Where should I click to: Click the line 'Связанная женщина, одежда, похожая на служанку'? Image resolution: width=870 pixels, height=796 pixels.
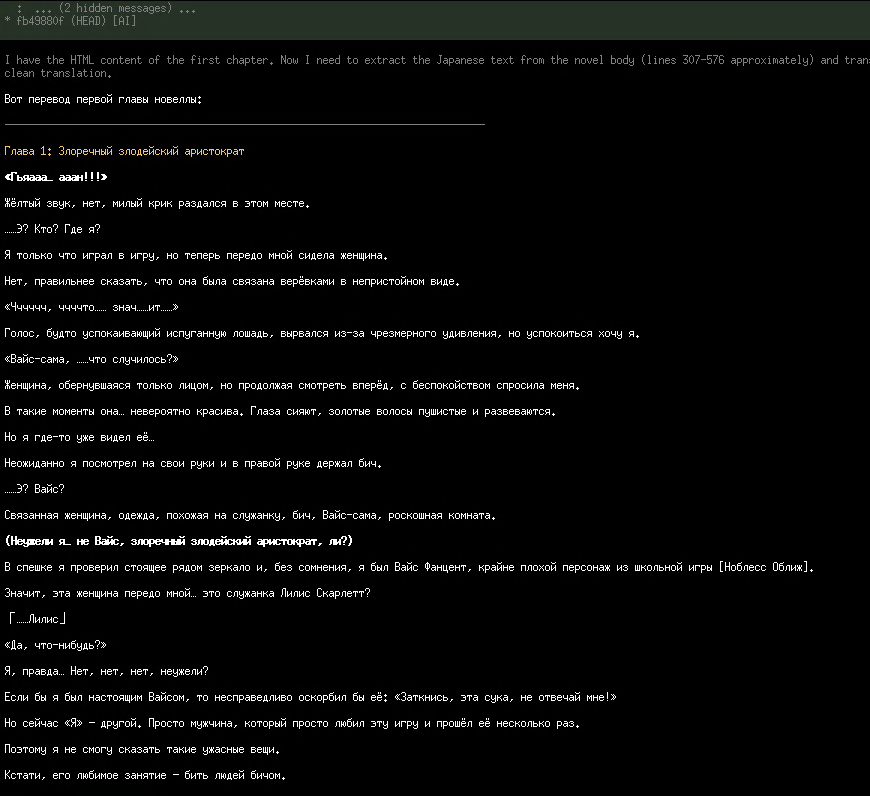[250, 515]
